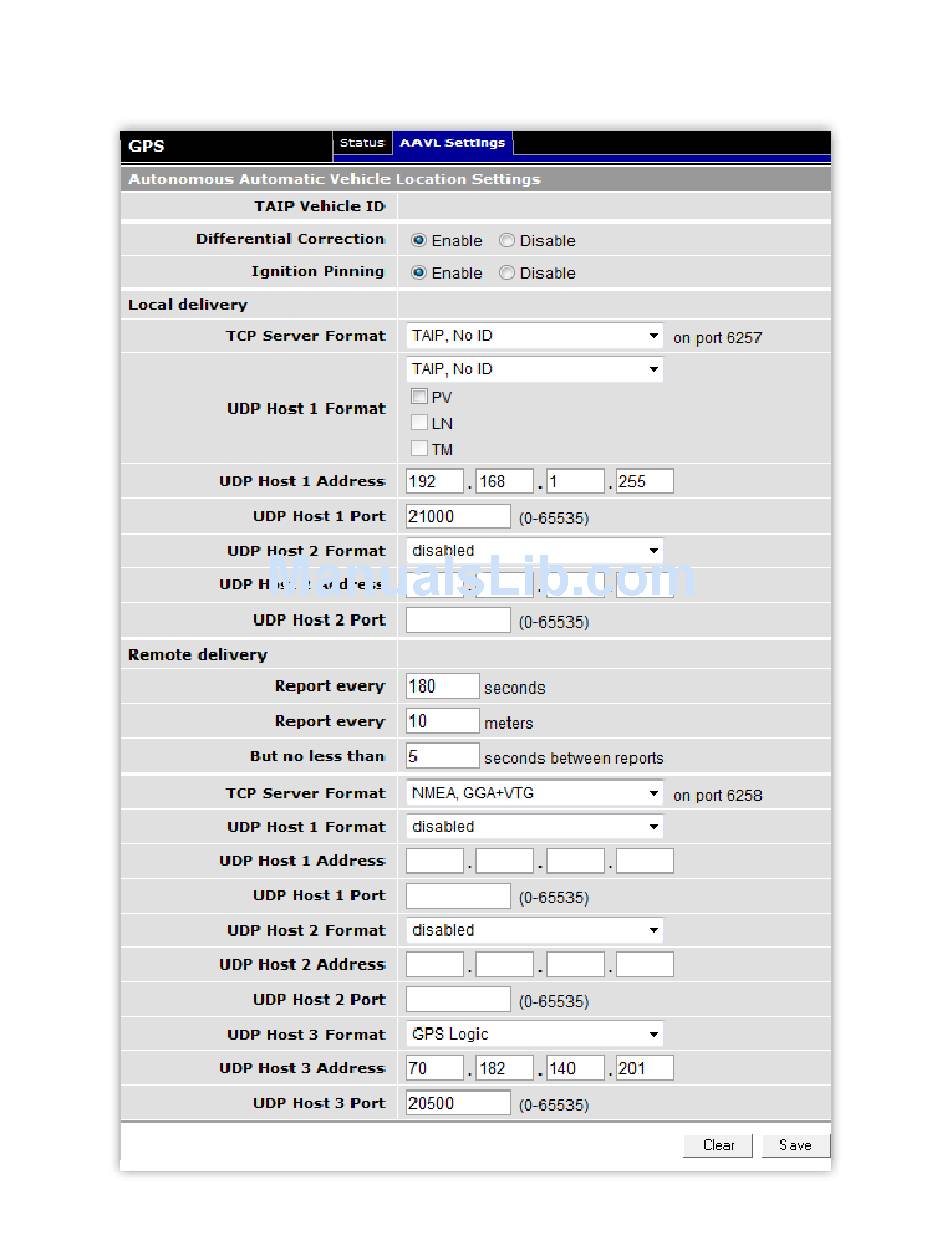The image size is (950, 1260).
Task: Click Remote UDP Host 1 Address first octet
Action: point(436,861)
